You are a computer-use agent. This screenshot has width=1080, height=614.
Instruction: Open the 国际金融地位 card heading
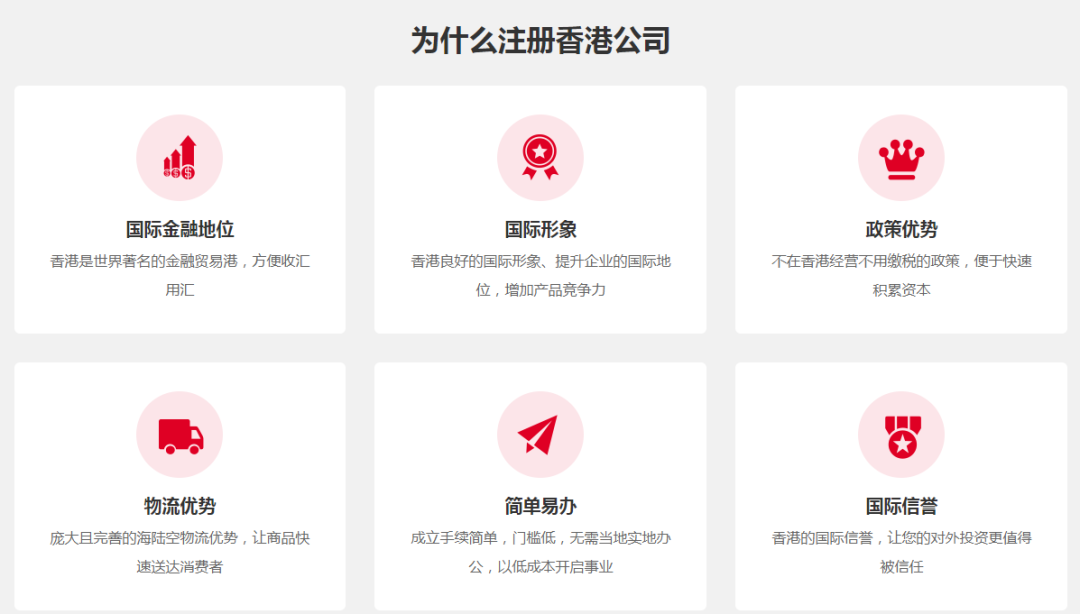[179, 228]
